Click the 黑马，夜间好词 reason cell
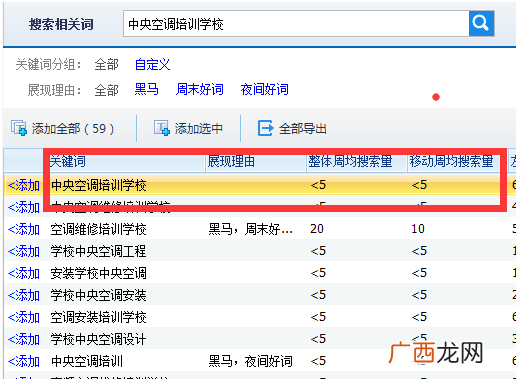The width and height of the screenshot is (518, 381). point(251,361)
